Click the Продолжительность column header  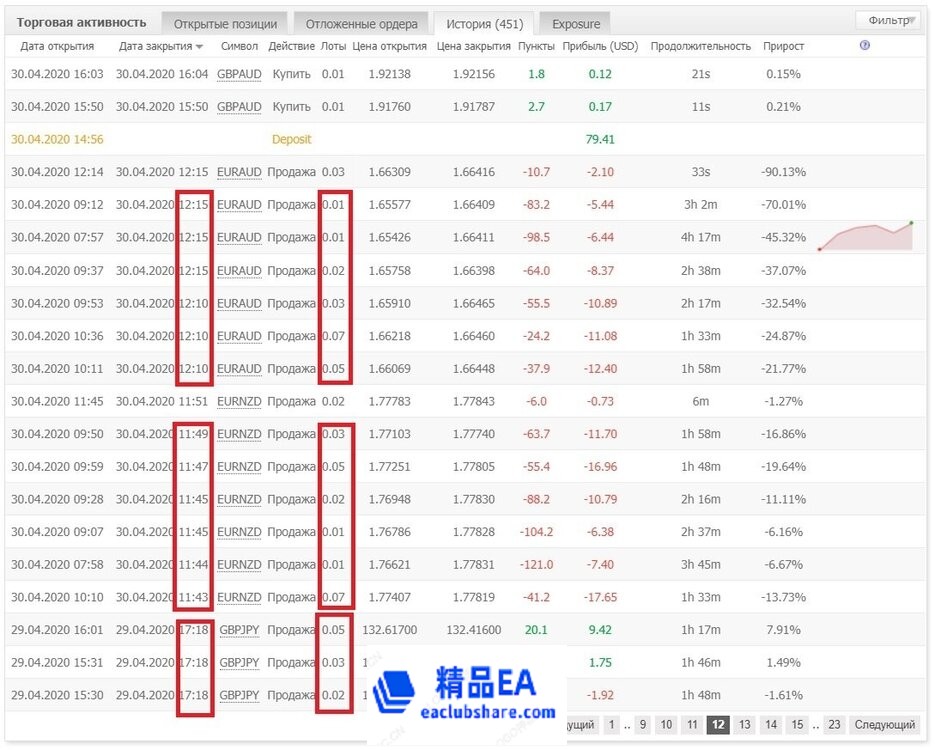pyautogui.click(x=700, y=46)
